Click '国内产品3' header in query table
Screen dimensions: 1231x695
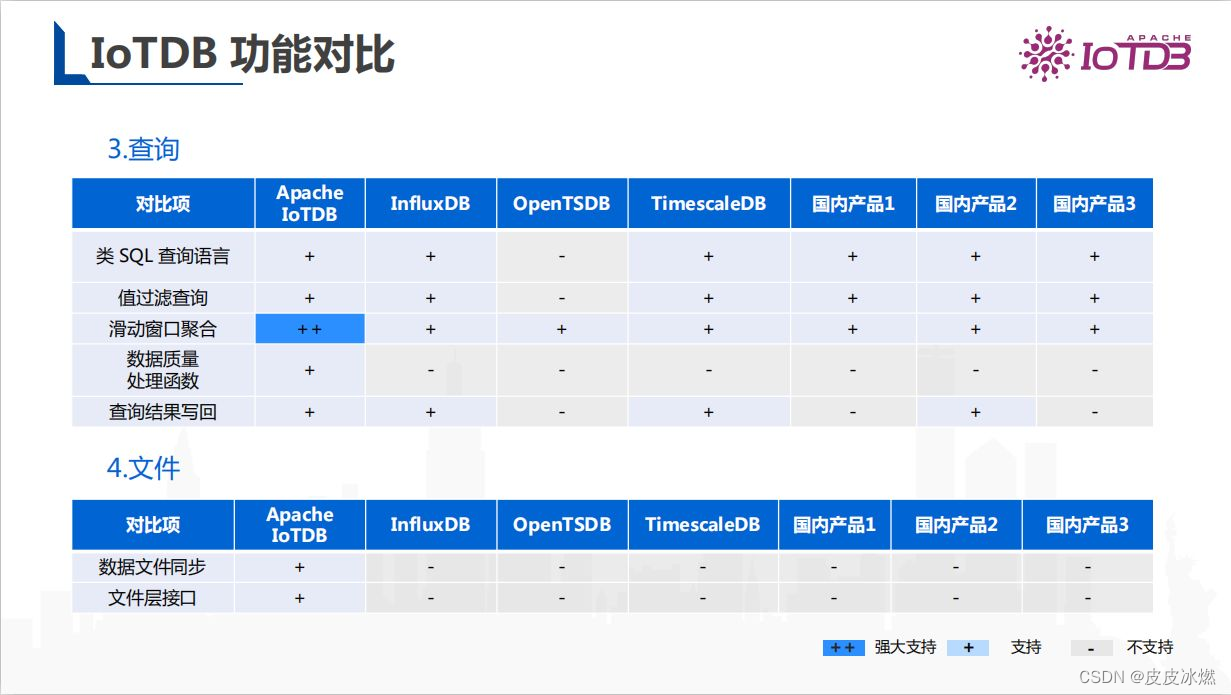point(1095,204)
